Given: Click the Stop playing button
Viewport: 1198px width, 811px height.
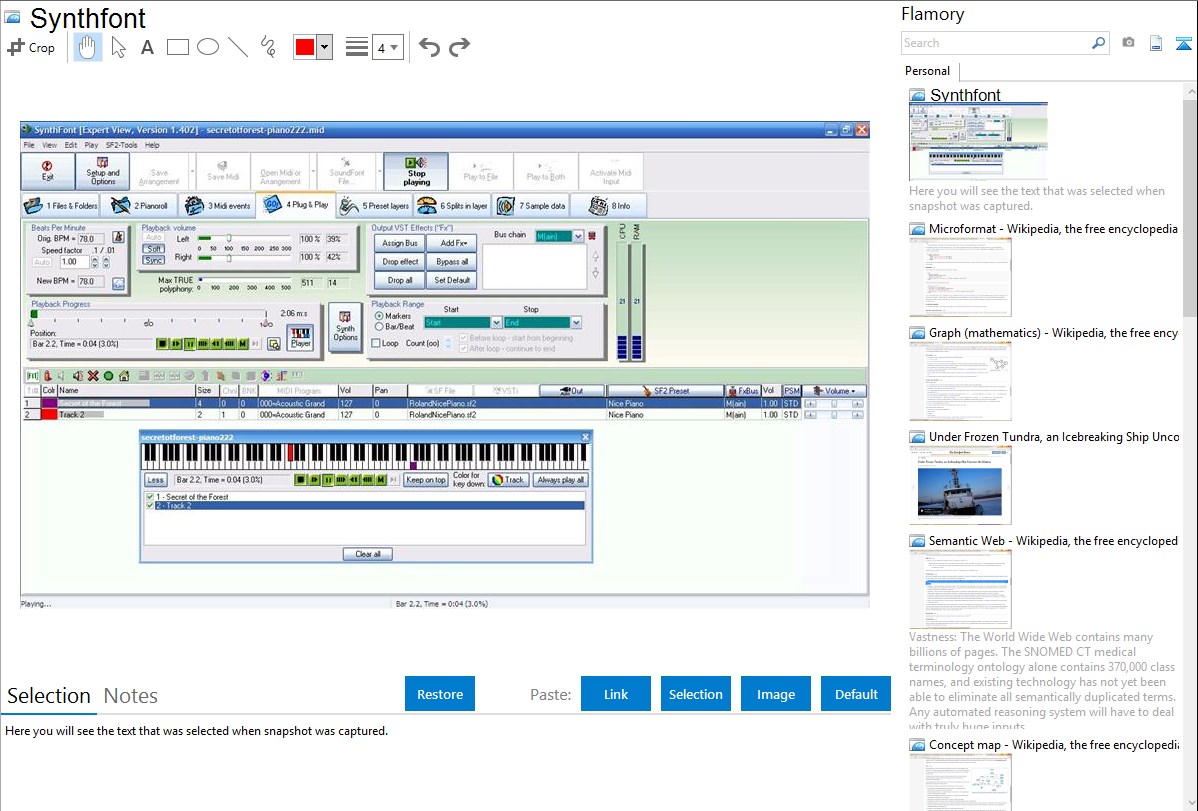Looking at the screenshot, I should click(416, 171).
